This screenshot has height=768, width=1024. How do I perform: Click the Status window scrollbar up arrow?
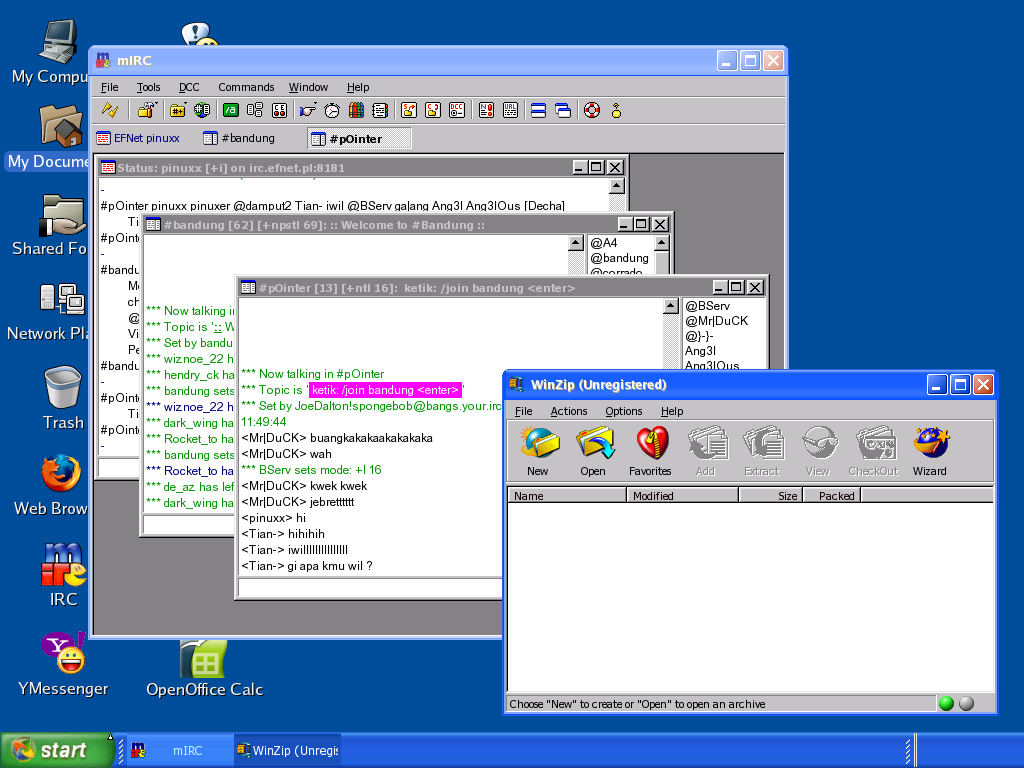tap(616, 186)
